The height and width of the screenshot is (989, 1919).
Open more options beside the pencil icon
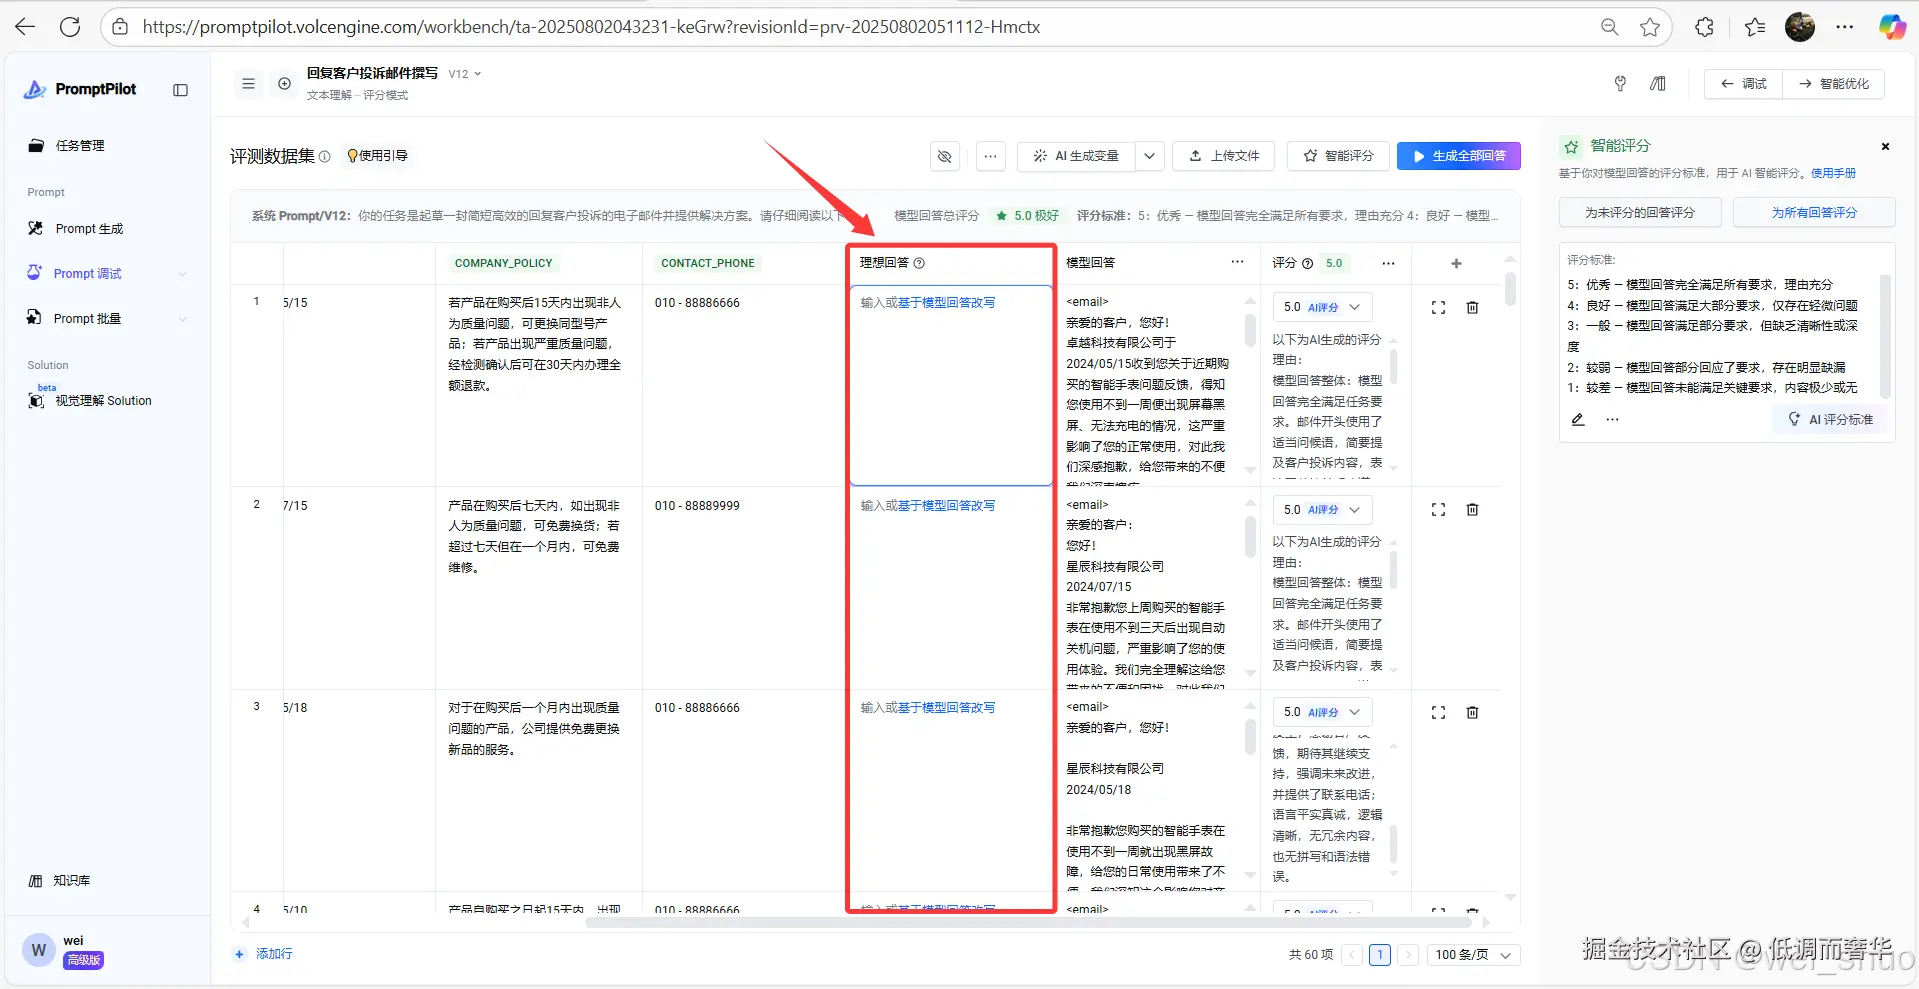1612,420
